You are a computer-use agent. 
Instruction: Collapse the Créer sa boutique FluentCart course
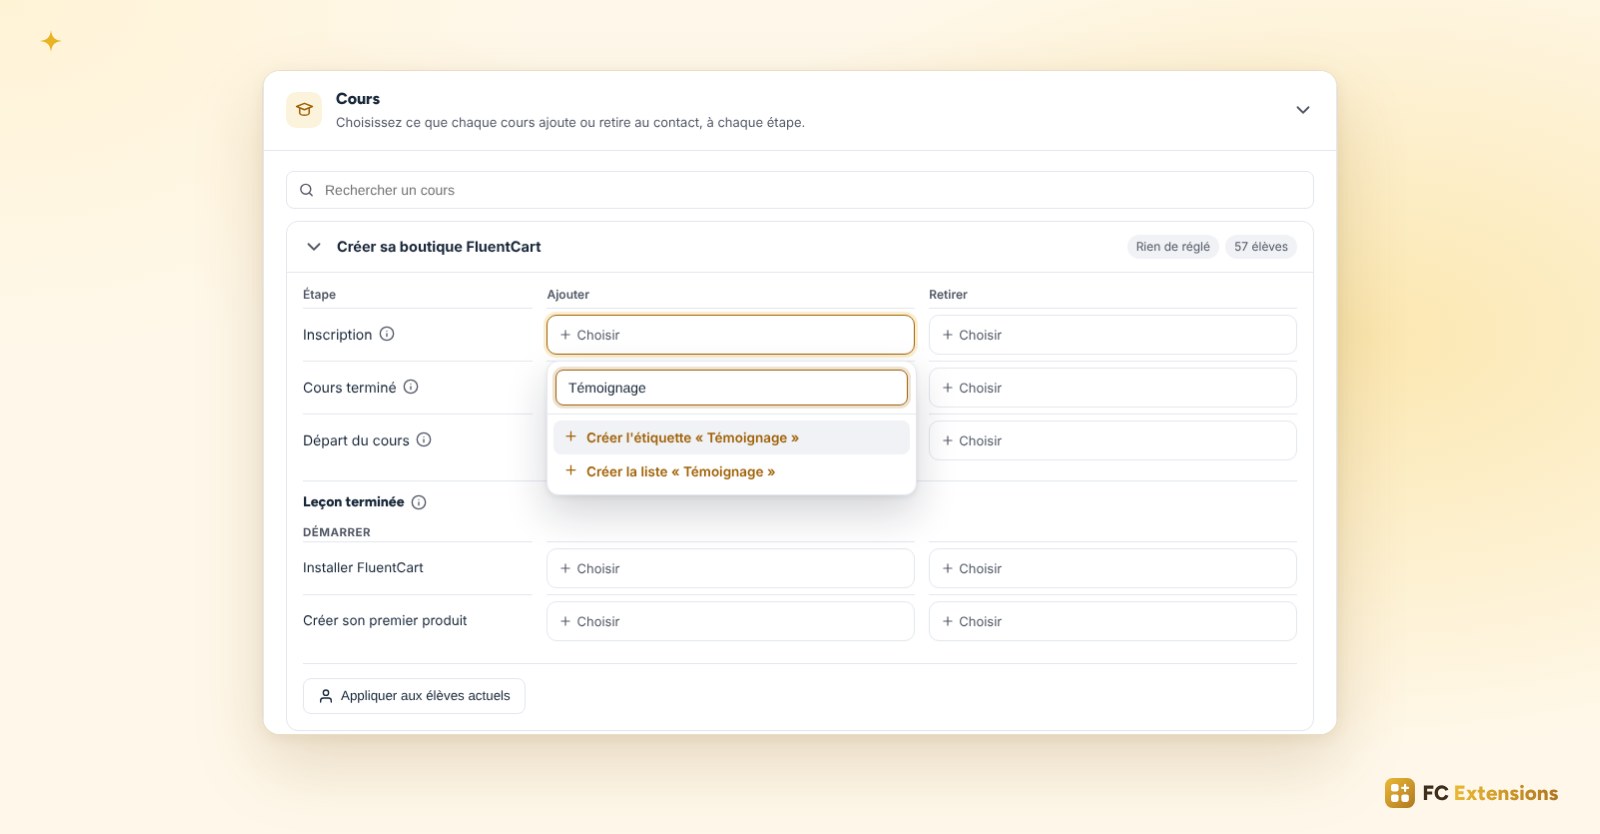click(x=314, y=247)
